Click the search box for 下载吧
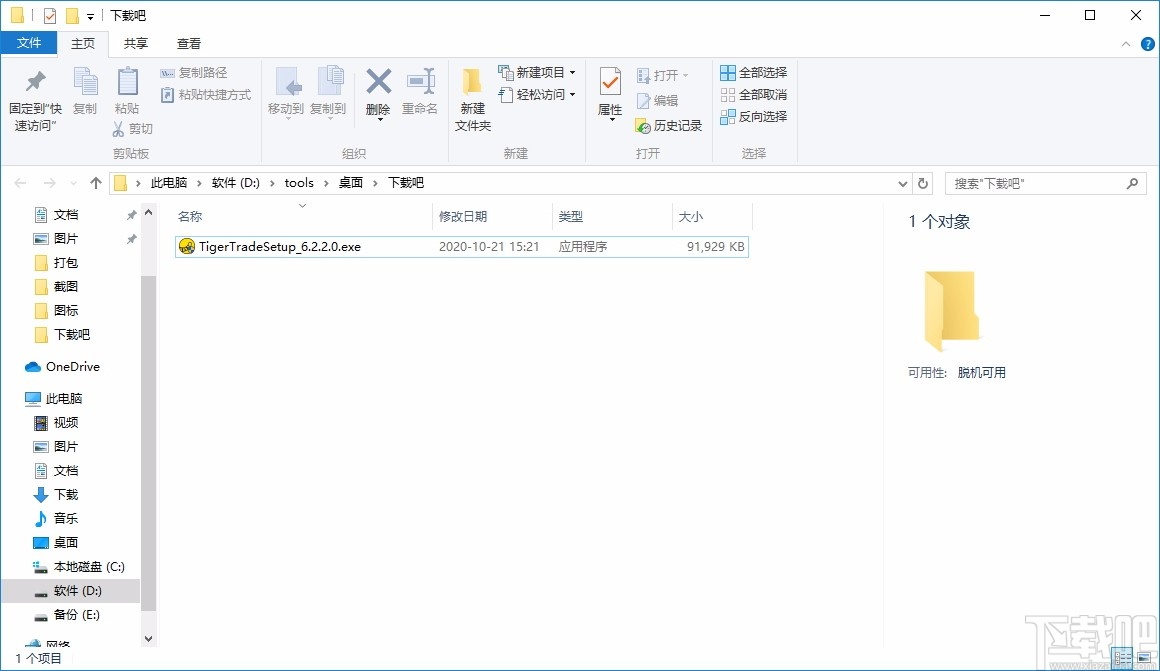This screenshot has width=1160, height=671. (x=1045, y=183)
